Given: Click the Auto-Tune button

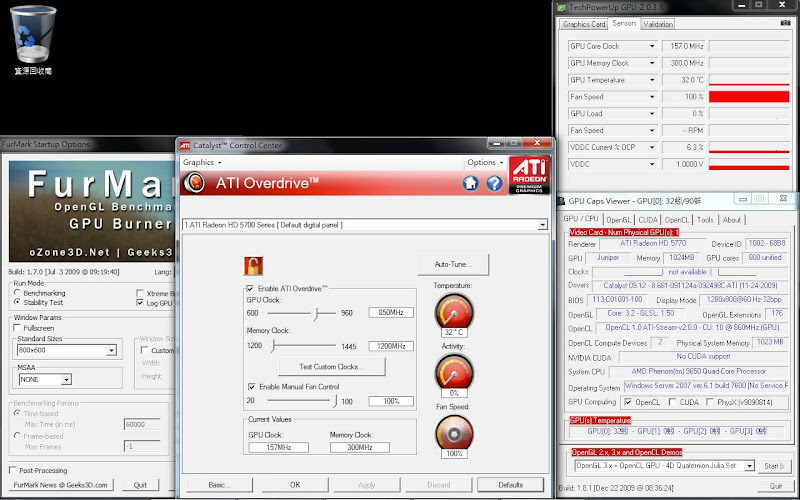Looking at the screenshot, I should tap(453, 264).
